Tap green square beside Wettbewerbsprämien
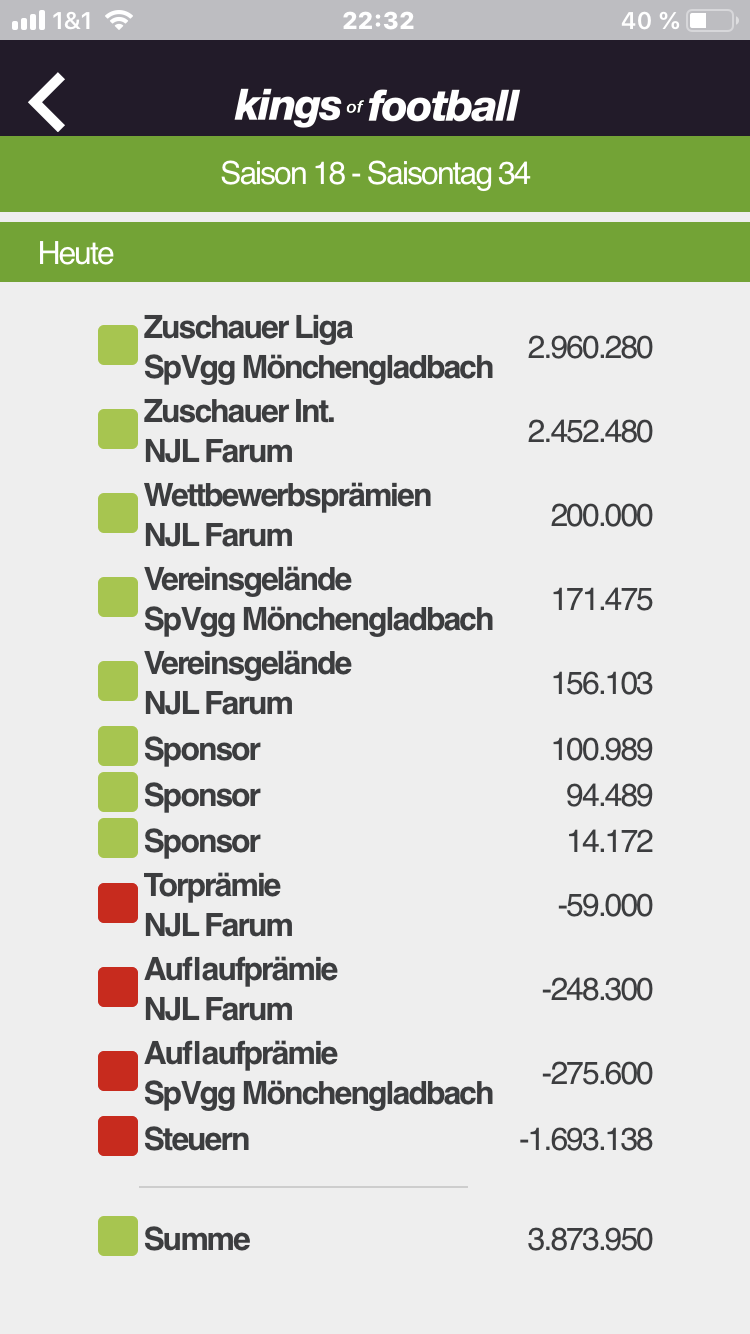Screen dimensions: 750x1334 (x=118, y=513)
